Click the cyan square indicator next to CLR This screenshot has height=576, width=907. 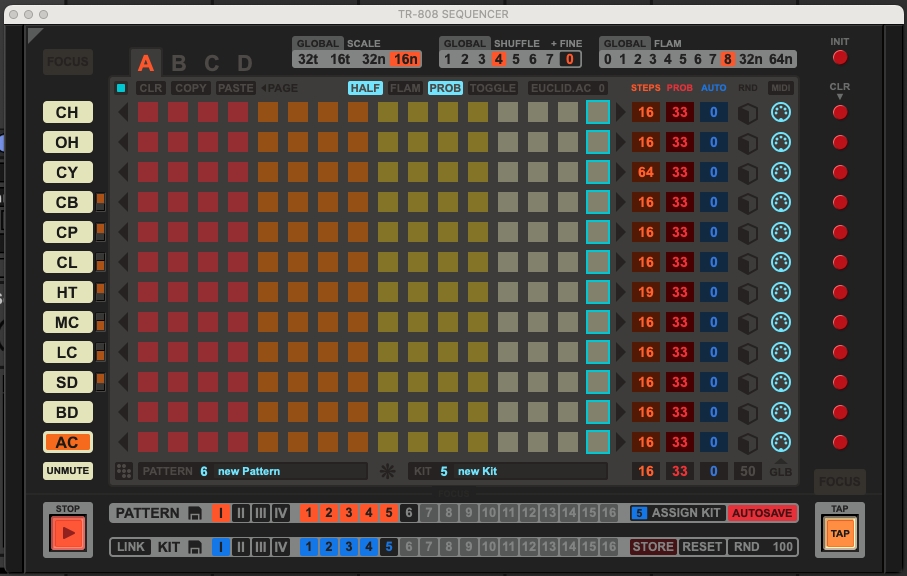point(121,88)
